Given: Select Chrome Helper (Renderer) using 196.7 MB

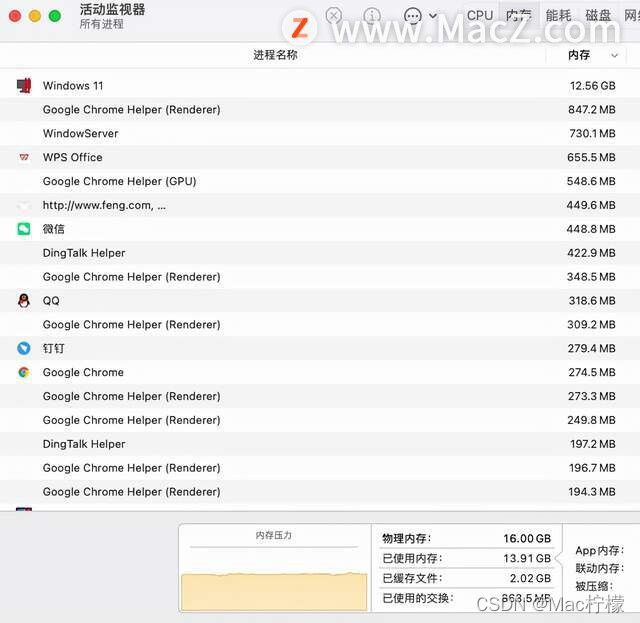Looking at the screenshot, I should (320, 468).
